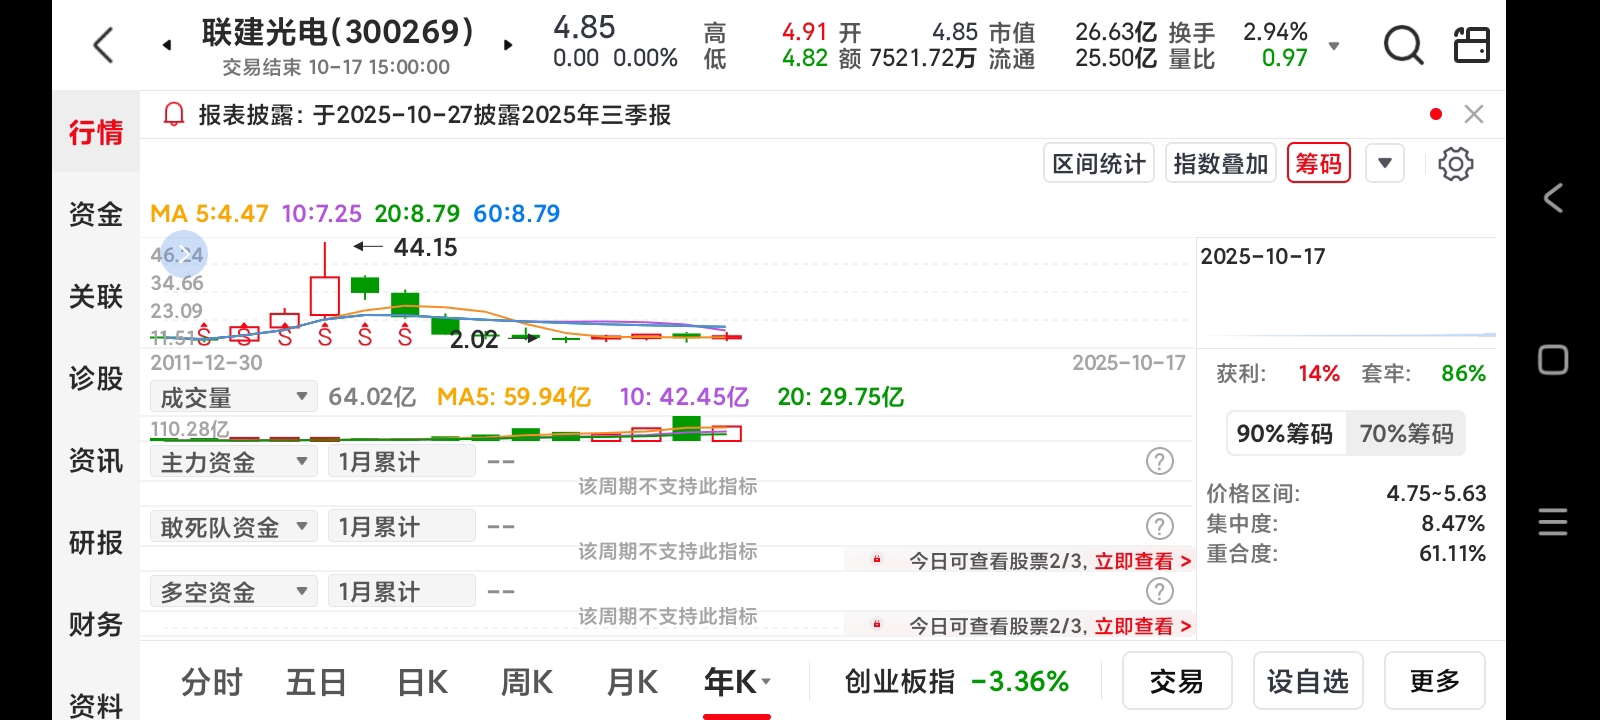Screen dimensions: 1600x720
Task: Switch to 诊股 sidebar tab
Action: click(96, 378)
